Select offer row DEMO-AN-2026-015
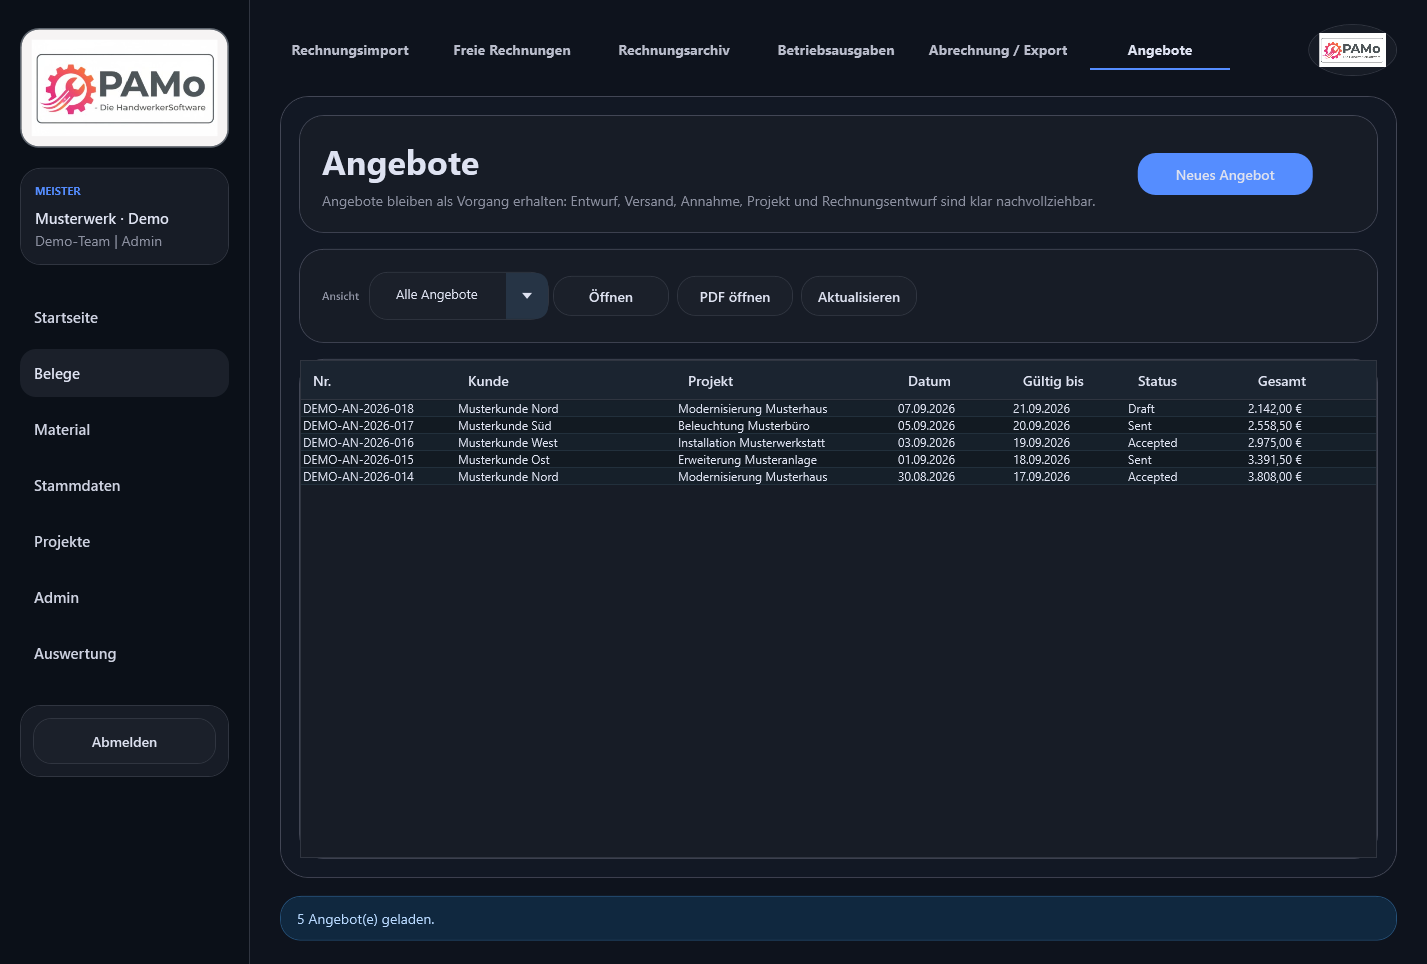 pyautogui.click(x=838, y=460)
